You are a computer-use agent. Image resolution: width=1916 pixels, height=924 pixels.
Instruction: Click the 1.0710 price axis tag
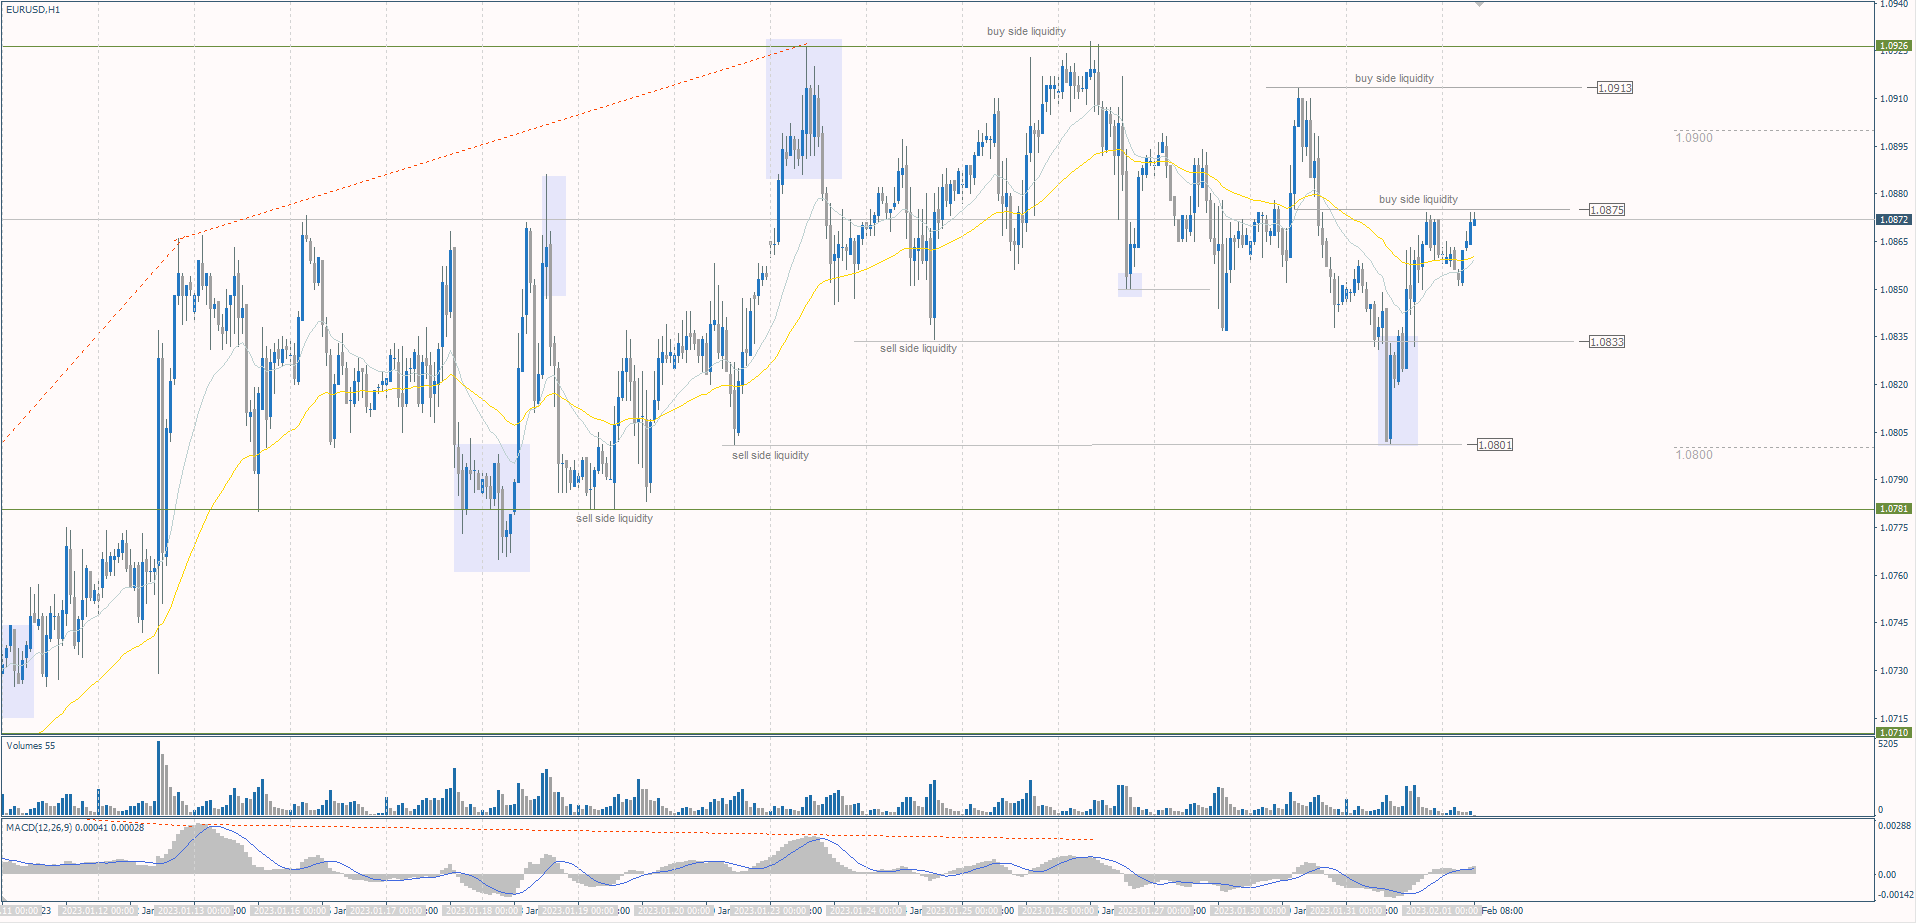(1894, 733)
